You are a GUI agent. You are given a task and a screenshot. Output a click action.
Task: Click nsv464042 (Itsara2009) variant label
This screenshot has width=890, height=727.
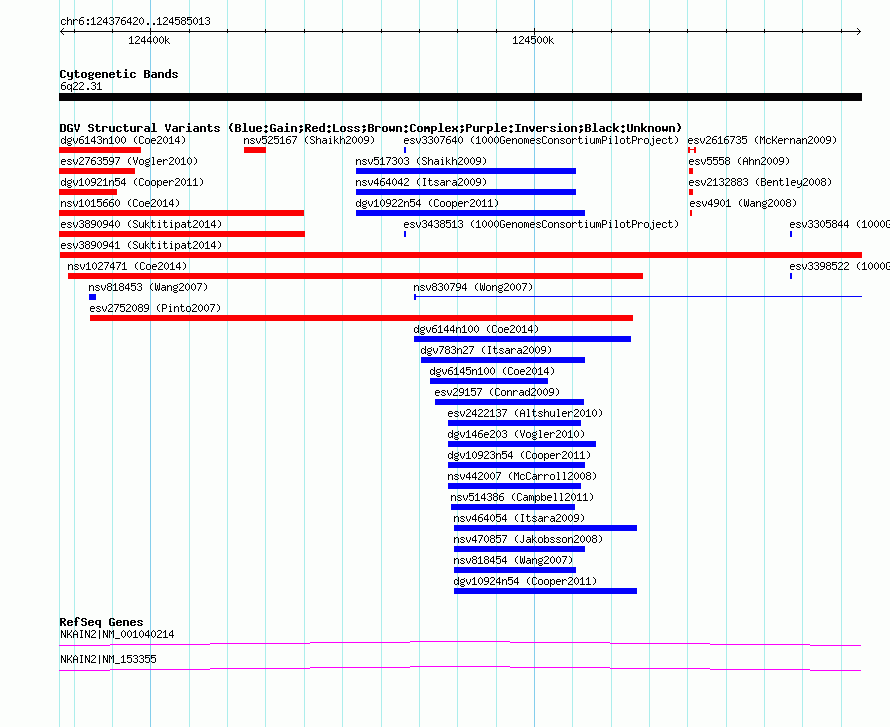421,182
